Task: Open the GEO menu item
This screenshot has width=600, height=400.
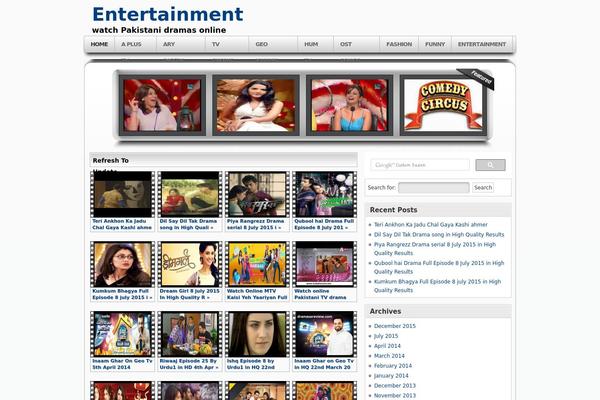Action: [x=261, y=44]
